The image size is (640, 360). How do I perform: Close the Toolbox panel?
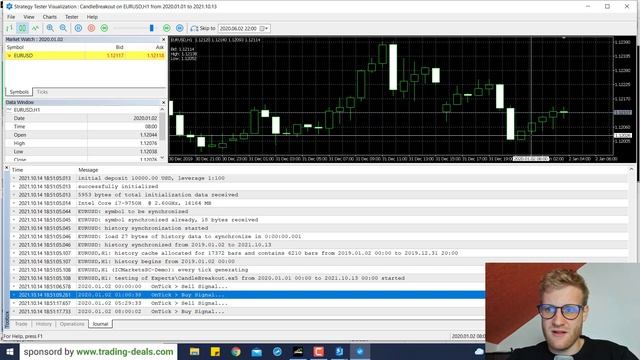7,168
